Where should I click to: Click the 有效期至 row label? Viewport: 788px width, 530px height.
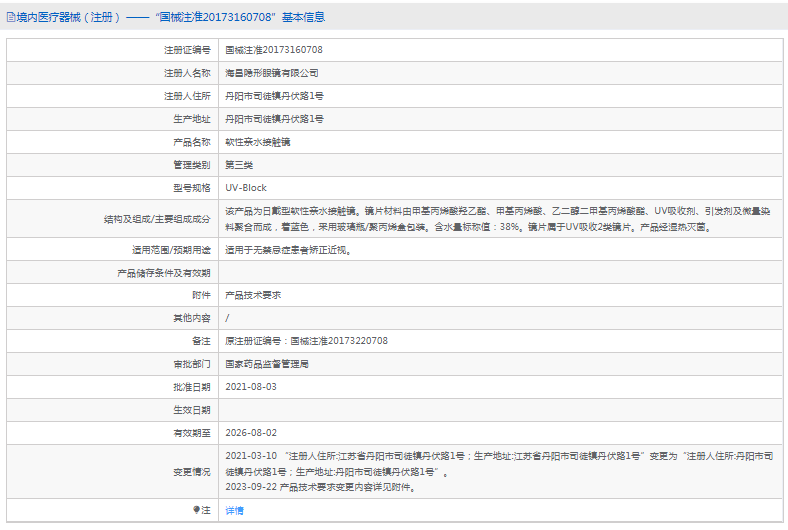point(192,433)
